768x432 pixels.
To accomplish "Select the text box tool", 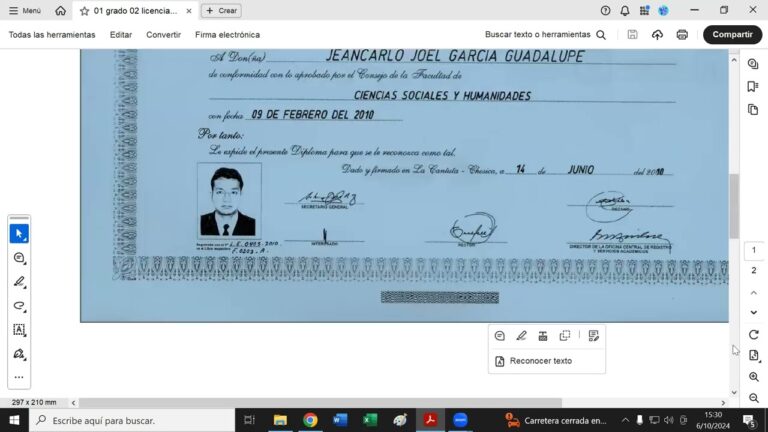I will (x=19, y=330).
